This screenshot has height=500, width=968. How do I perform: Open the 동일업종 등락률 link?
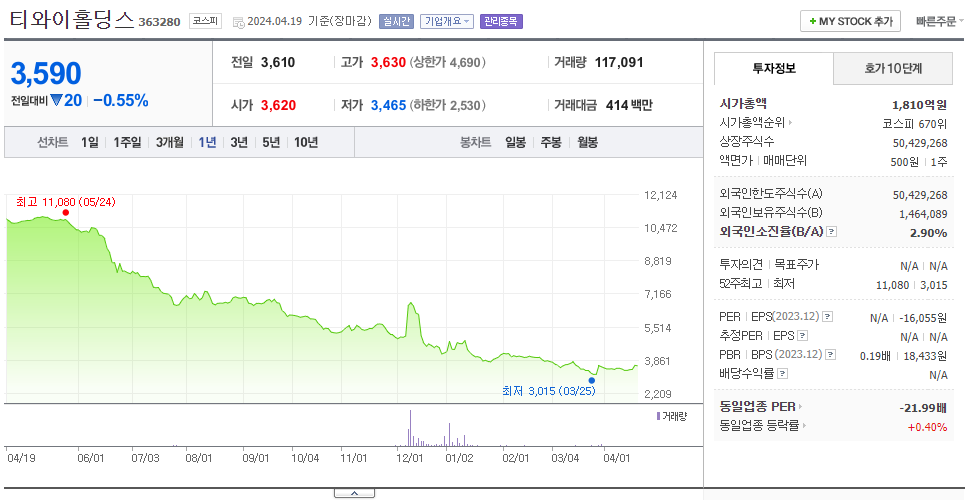(762, 425)
